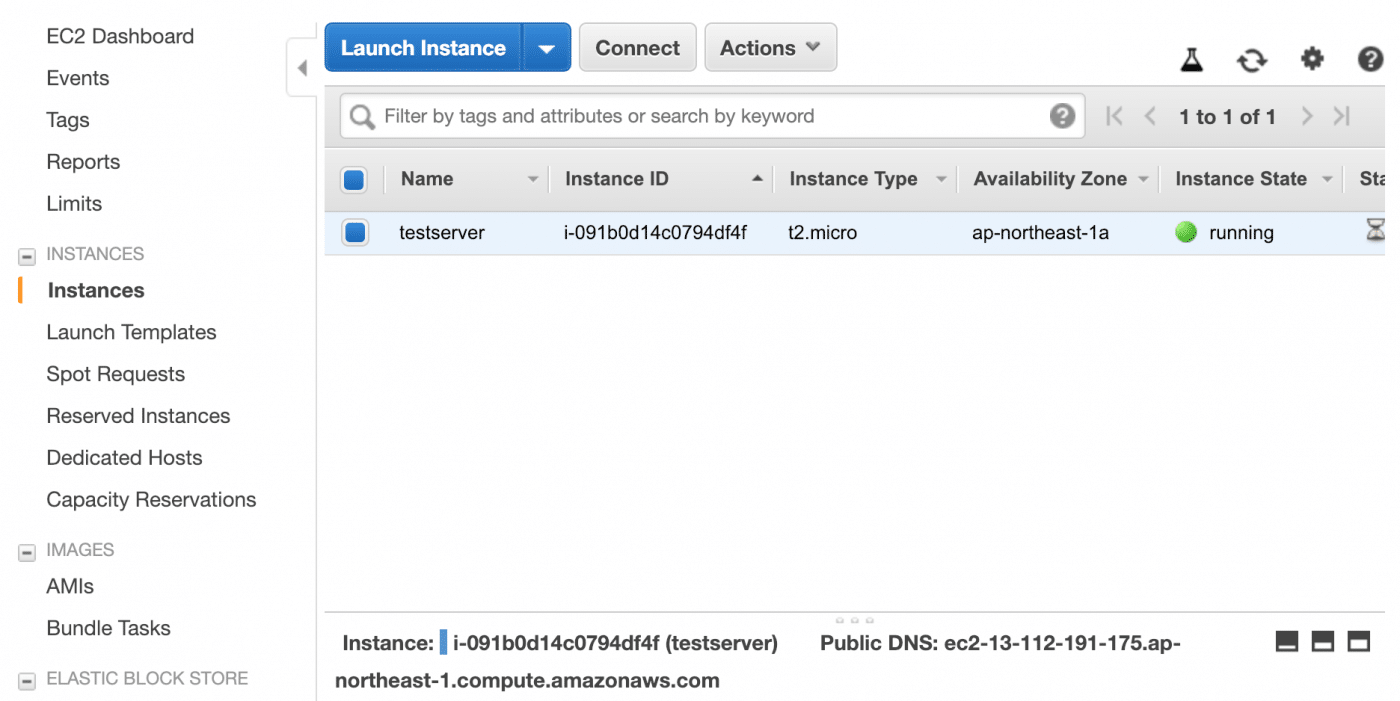Click the Availability Zone column header
The image size is (1400, 701).
[1050, 179]
